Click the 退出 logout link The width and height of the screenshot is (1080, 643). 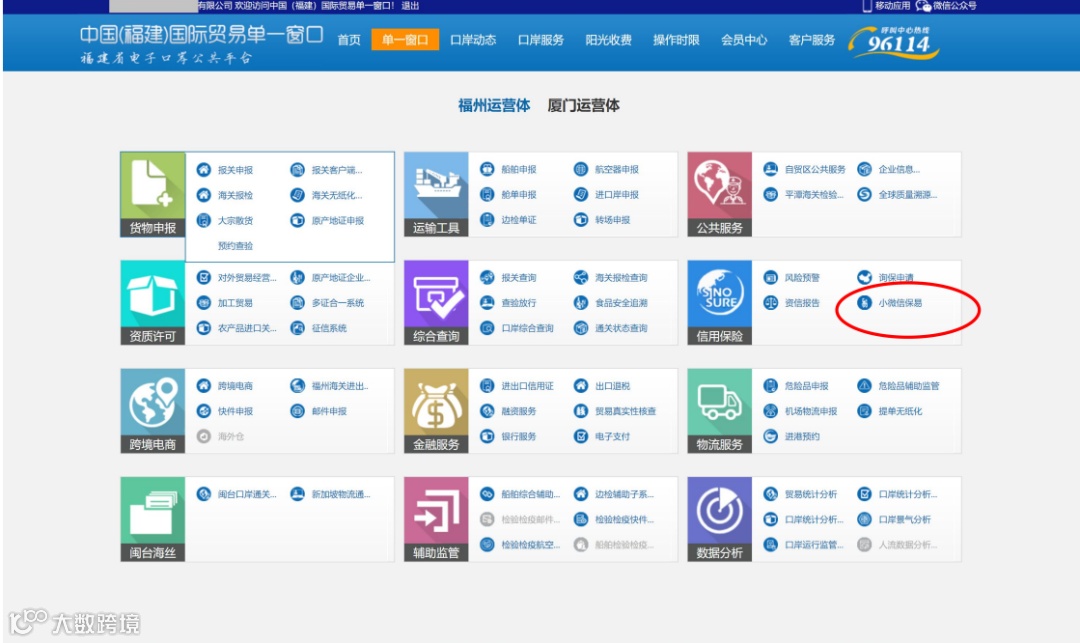coord(411,6)
